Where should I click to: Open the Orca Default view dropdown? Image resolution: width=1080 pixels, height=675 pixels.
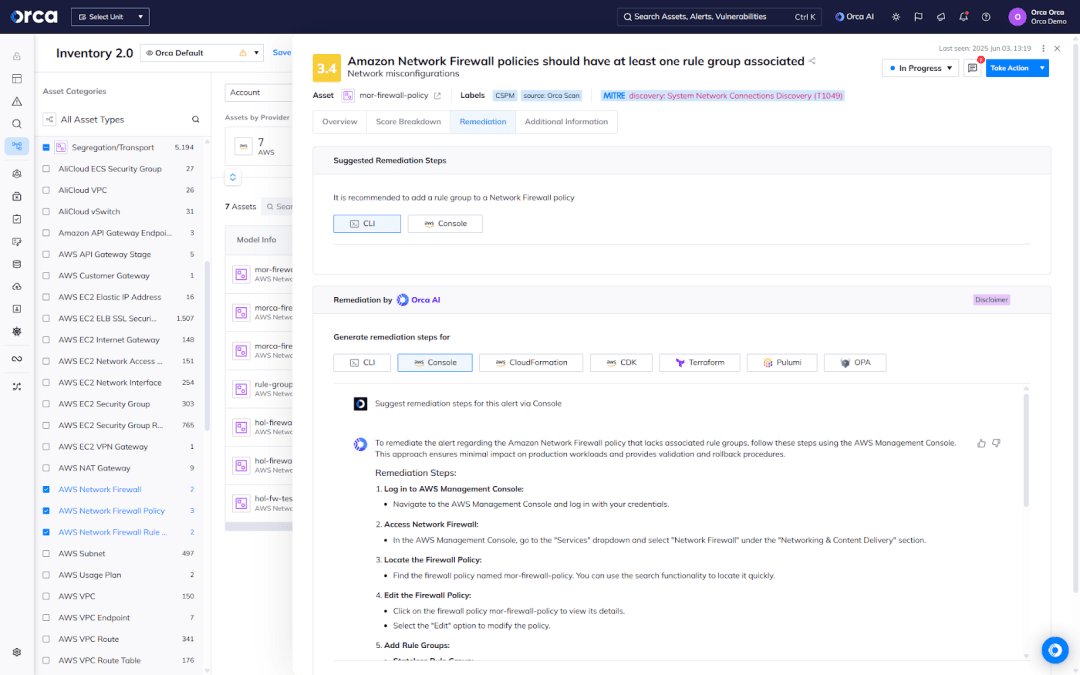202,53
